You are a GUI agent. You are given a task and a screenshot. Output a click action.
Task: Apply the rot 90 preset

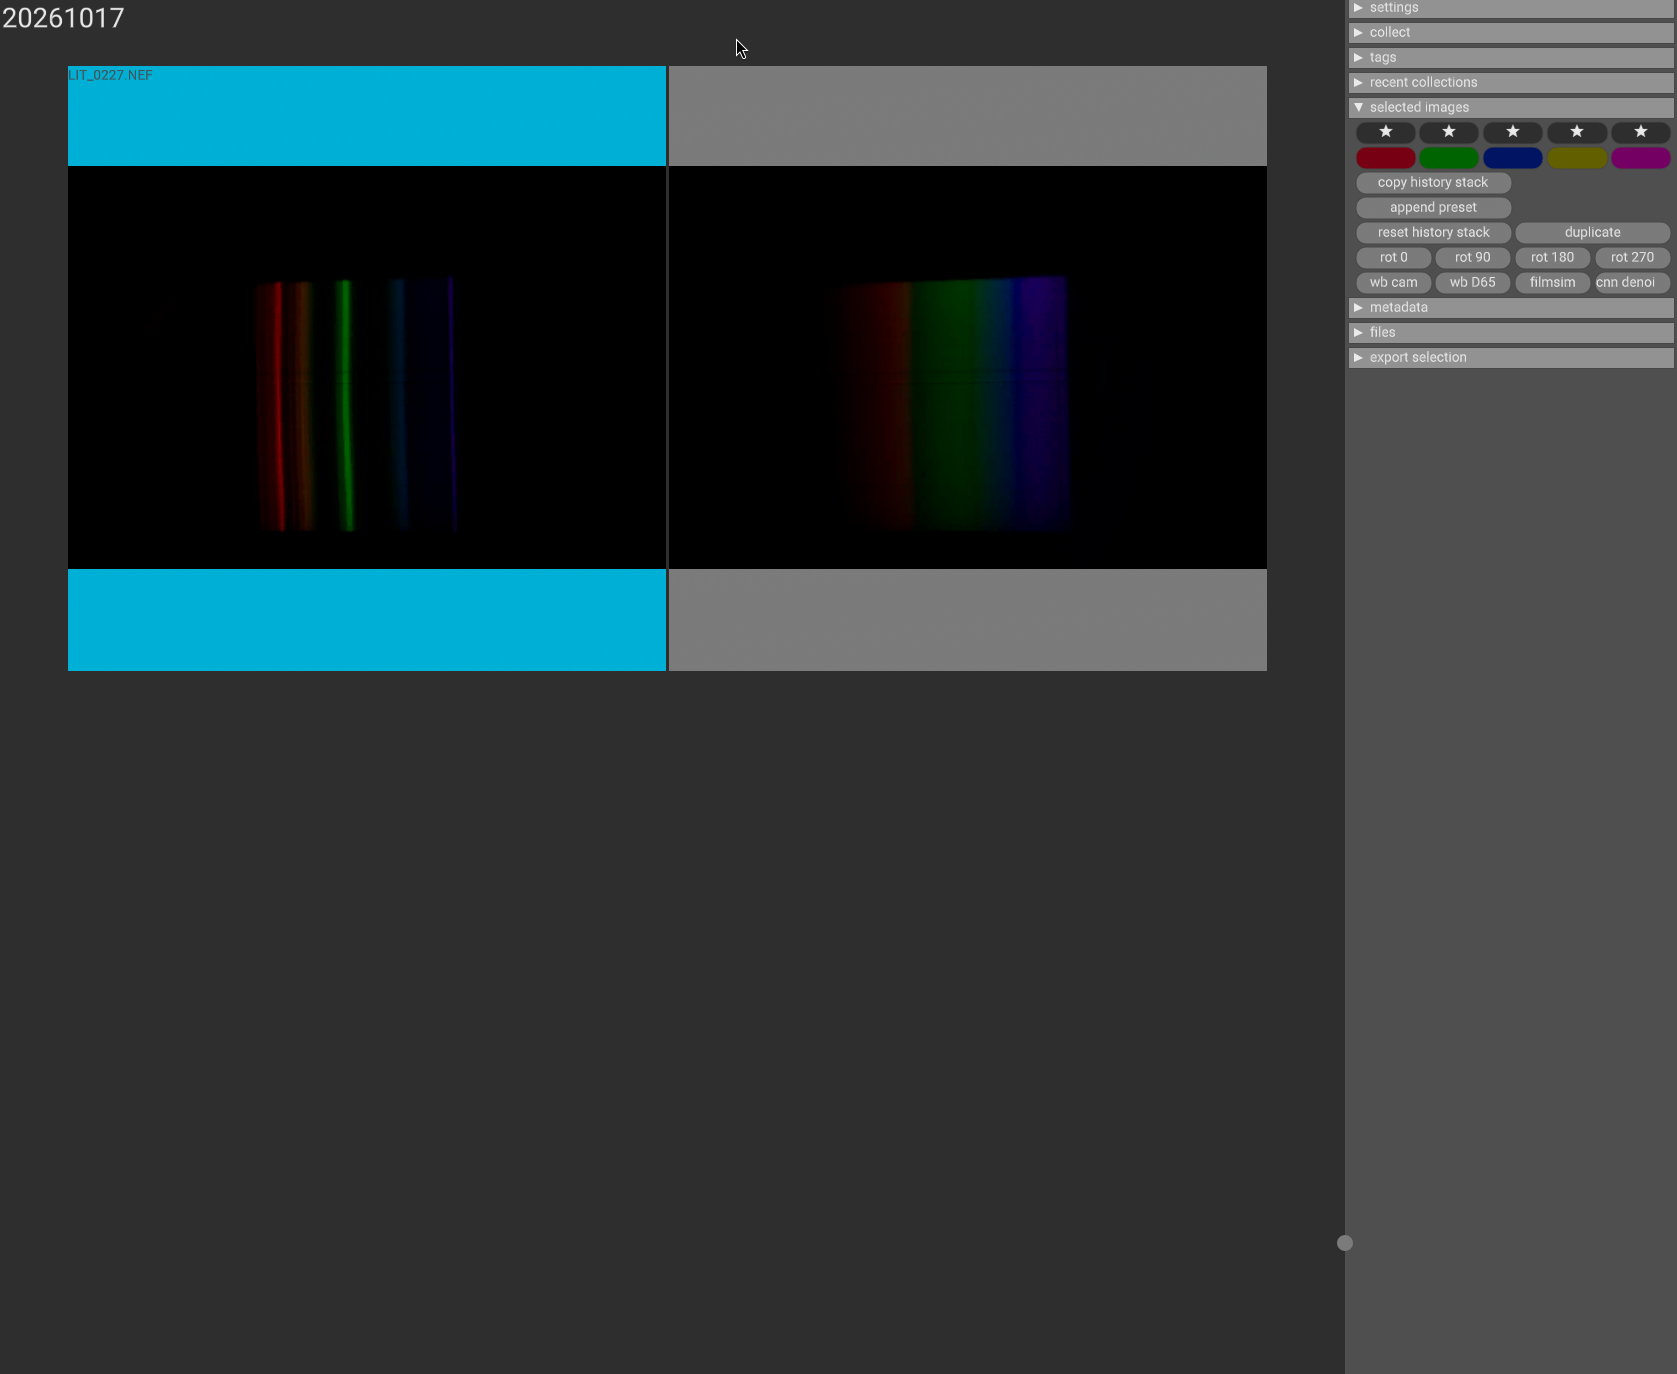pyautogui.click(x=1473, y=257)
